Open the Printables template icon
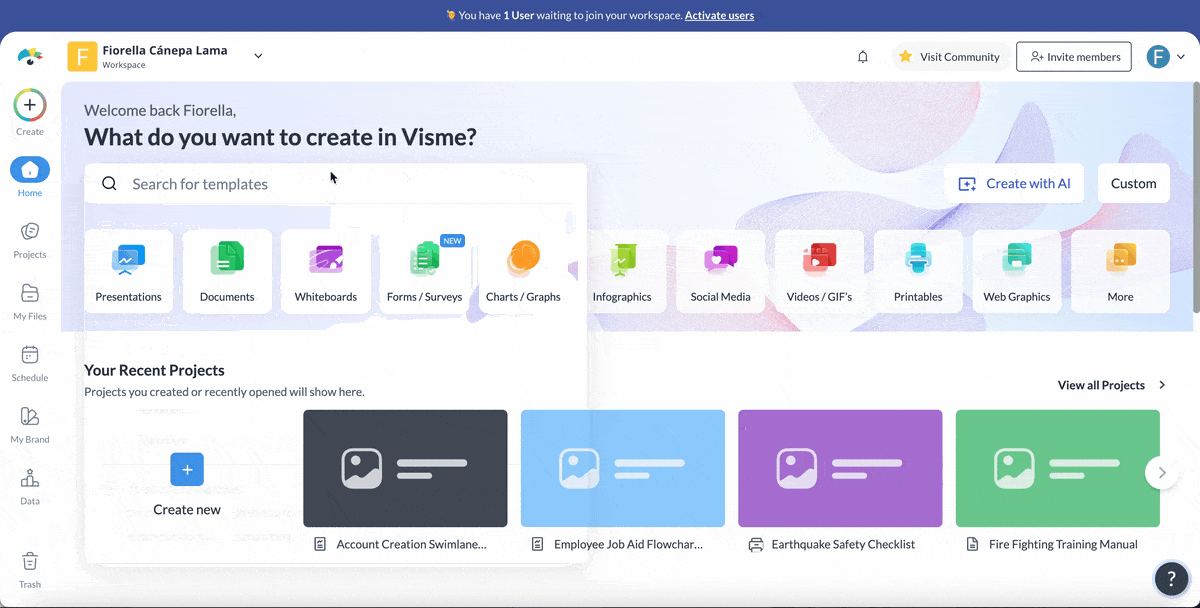Viewport: 1200px width, 608px height. 917,270
